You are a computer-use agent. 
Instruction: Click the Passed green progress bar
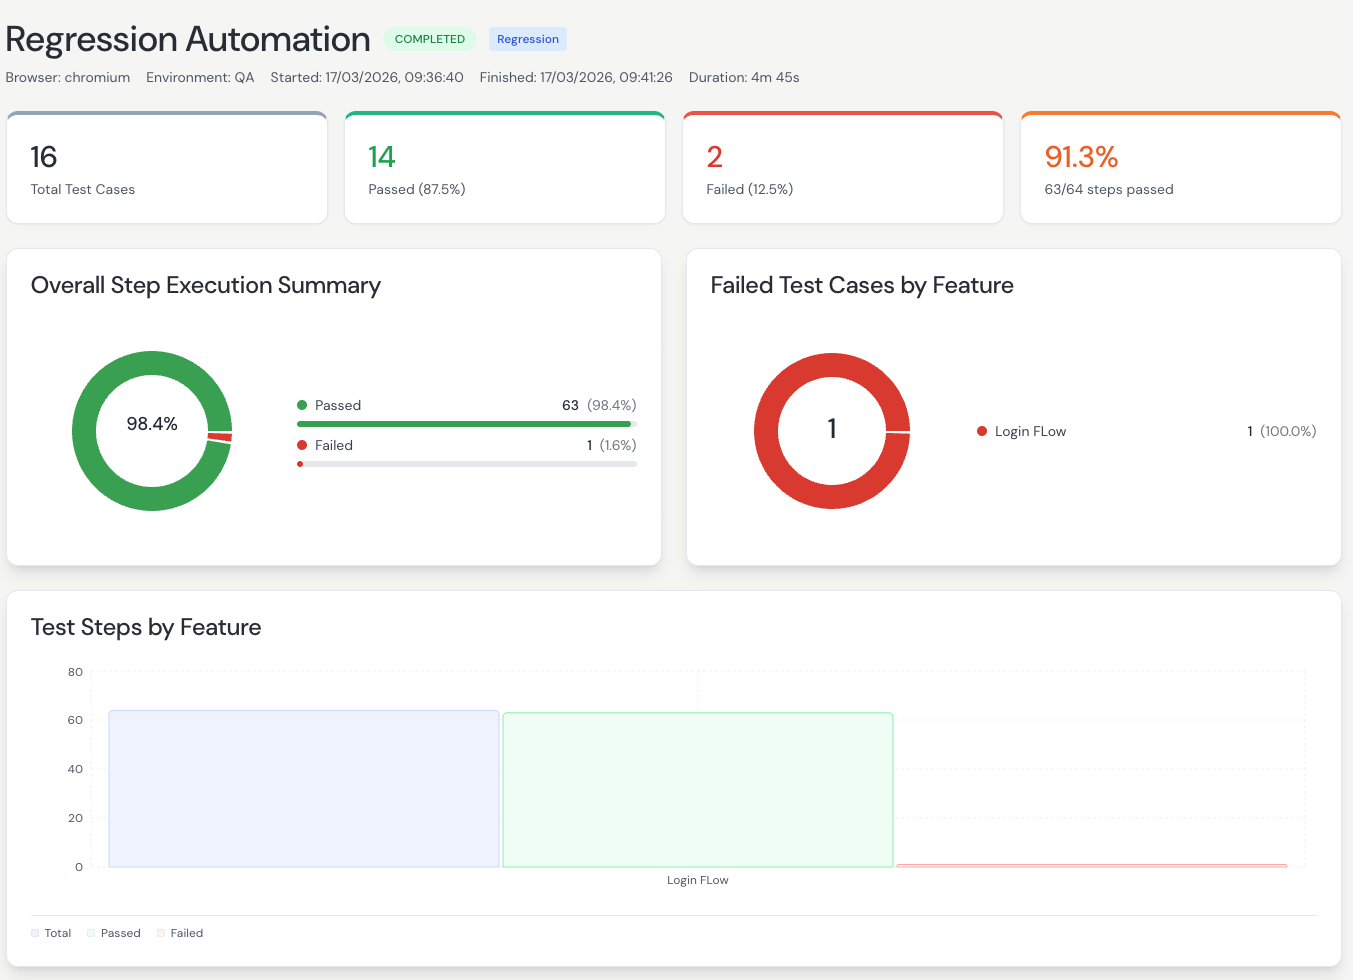tap(466, 424)
